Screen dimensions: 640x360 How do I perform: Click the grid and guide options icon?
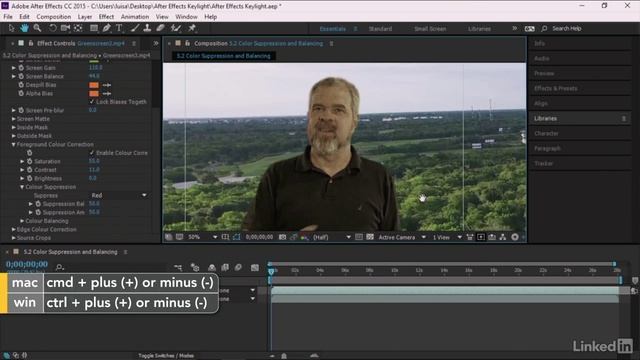tap(225, 237)
